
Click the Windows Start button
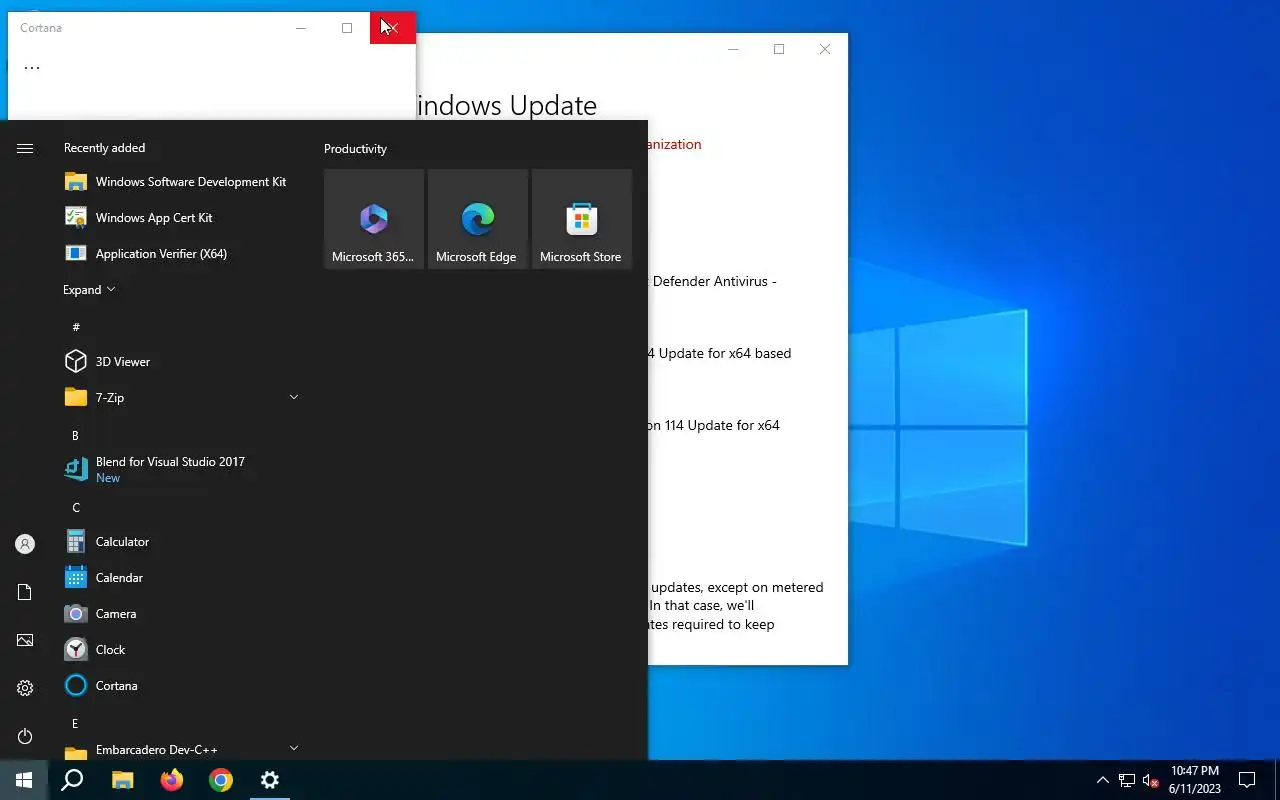[24, 780]
